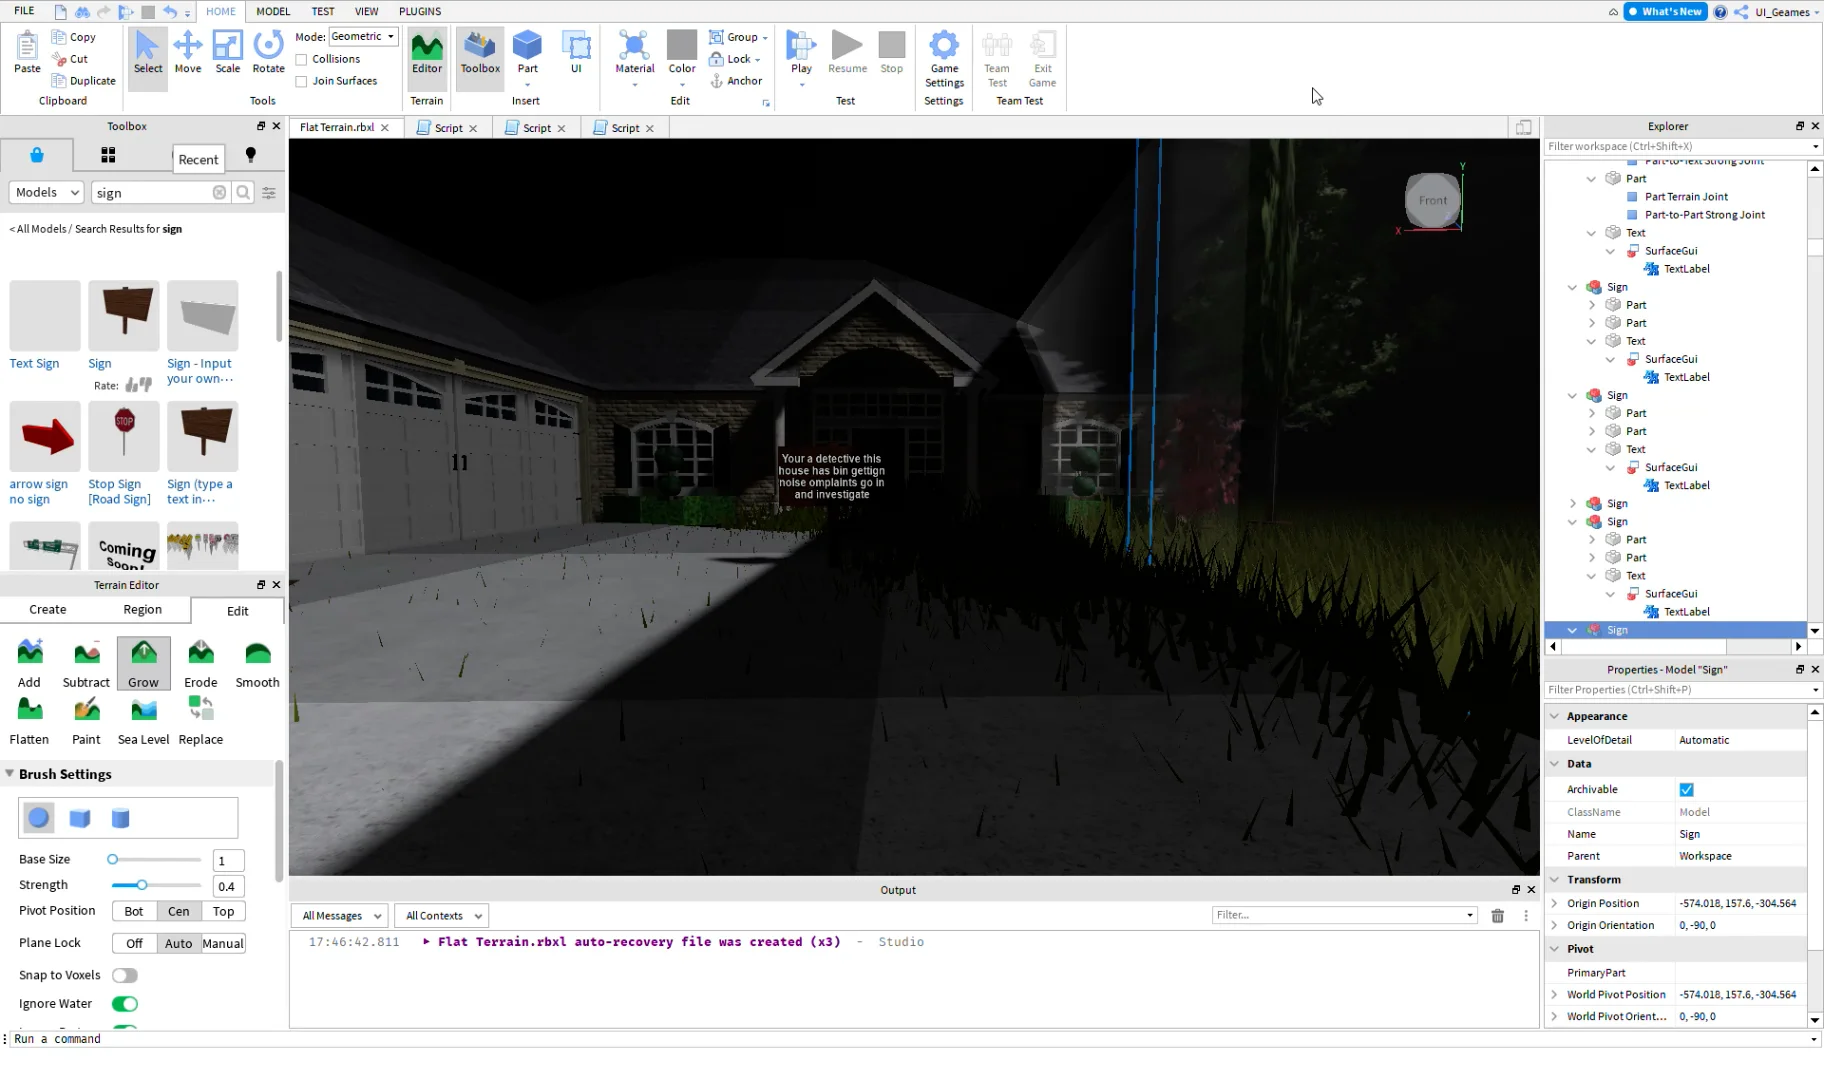Select the Erode terrain tool
The image size is (1824, 1080).
pos(201,663)
